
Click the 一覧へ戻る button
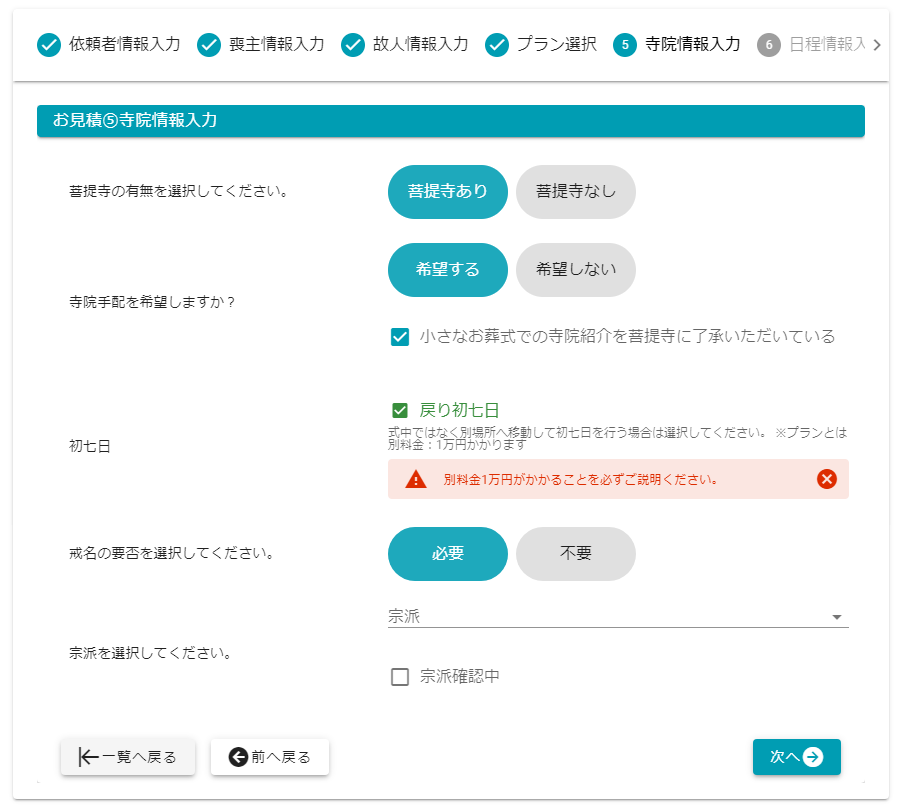128,757
